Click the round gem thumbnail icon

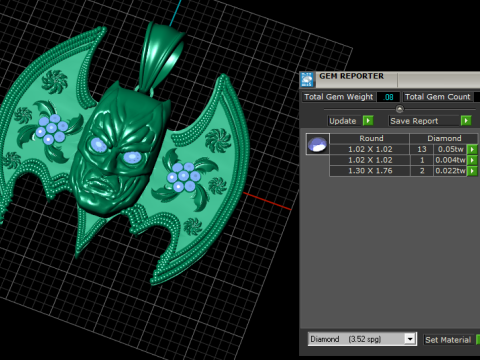pos(318,144)
